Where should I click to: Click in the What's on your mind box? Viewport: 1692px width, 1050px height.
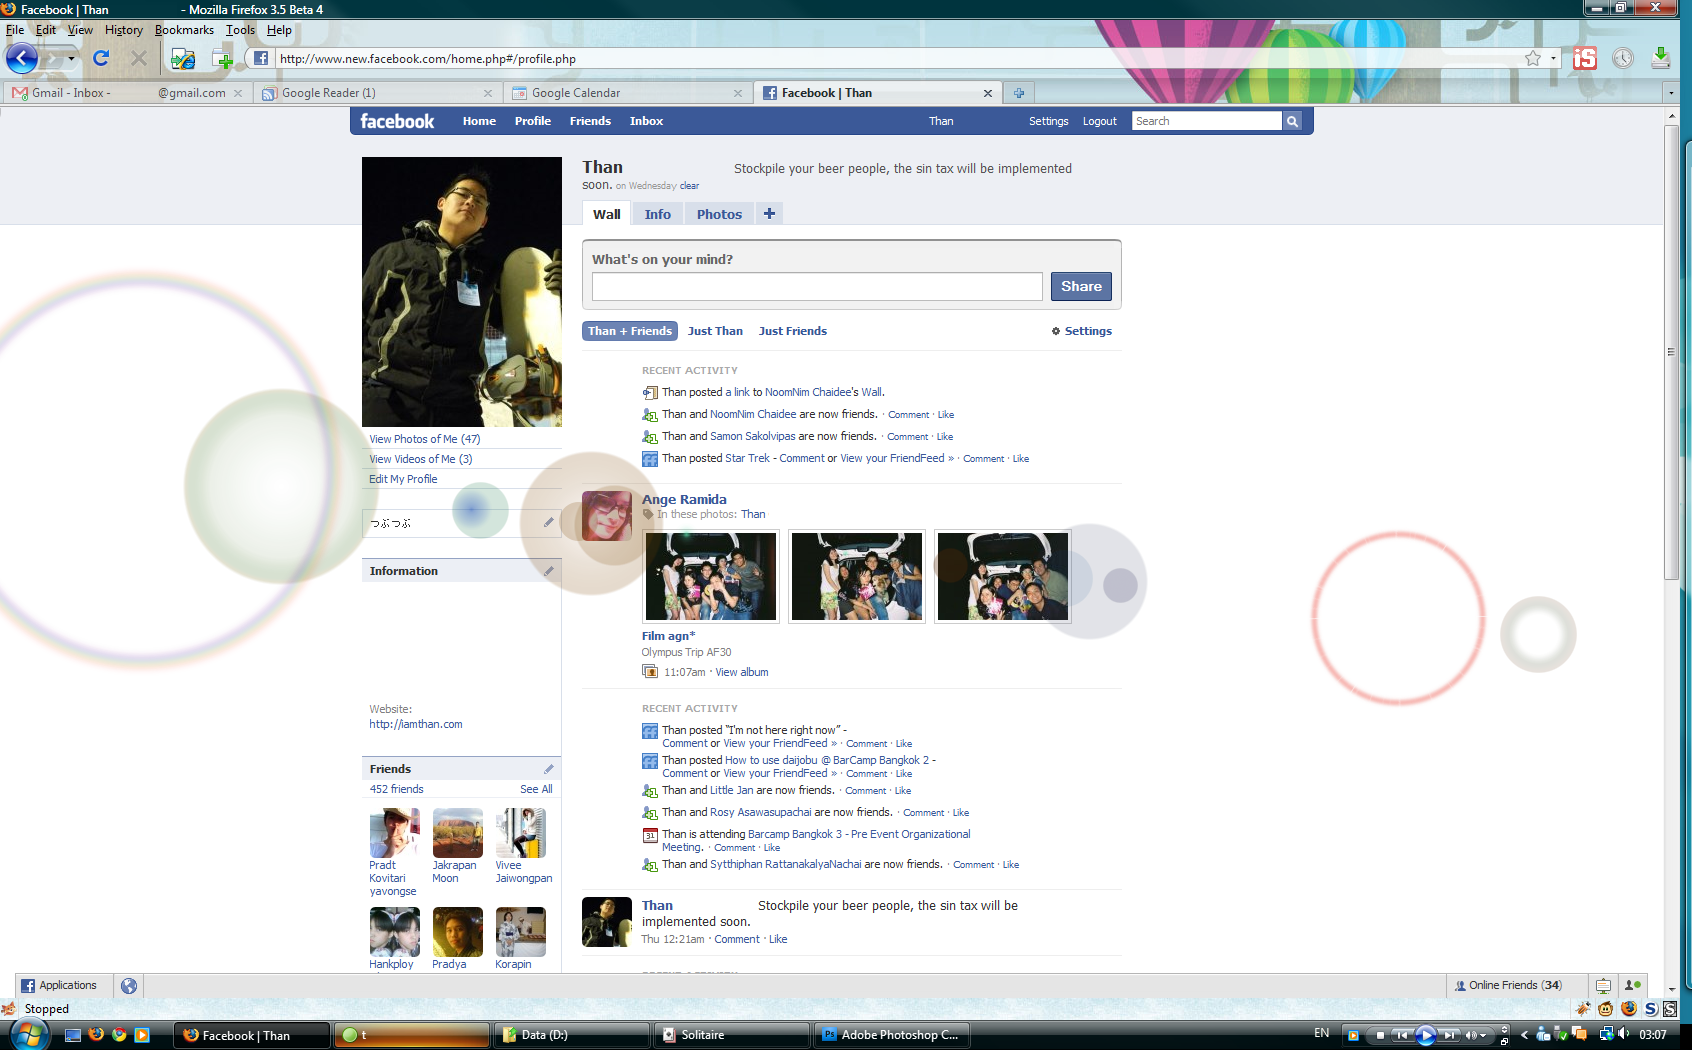tap(817, 287)
